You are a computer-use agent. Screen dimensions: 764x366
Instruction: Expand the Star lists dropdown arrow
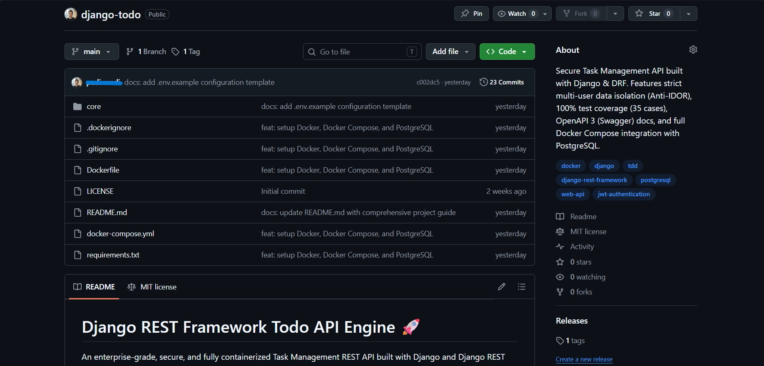688,14
